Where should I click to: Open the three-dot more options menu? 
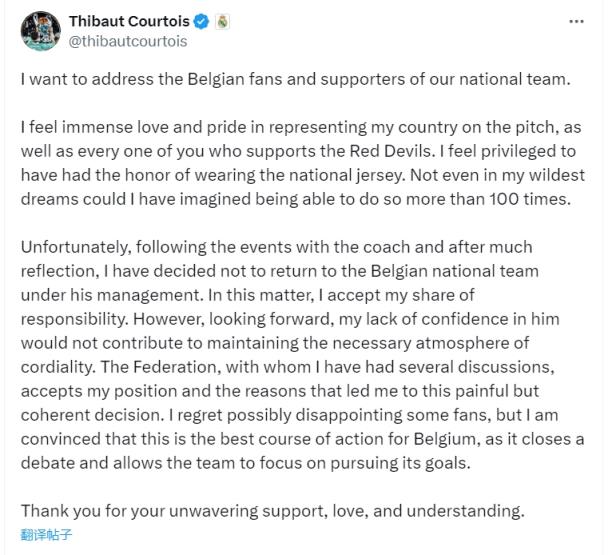576,21
